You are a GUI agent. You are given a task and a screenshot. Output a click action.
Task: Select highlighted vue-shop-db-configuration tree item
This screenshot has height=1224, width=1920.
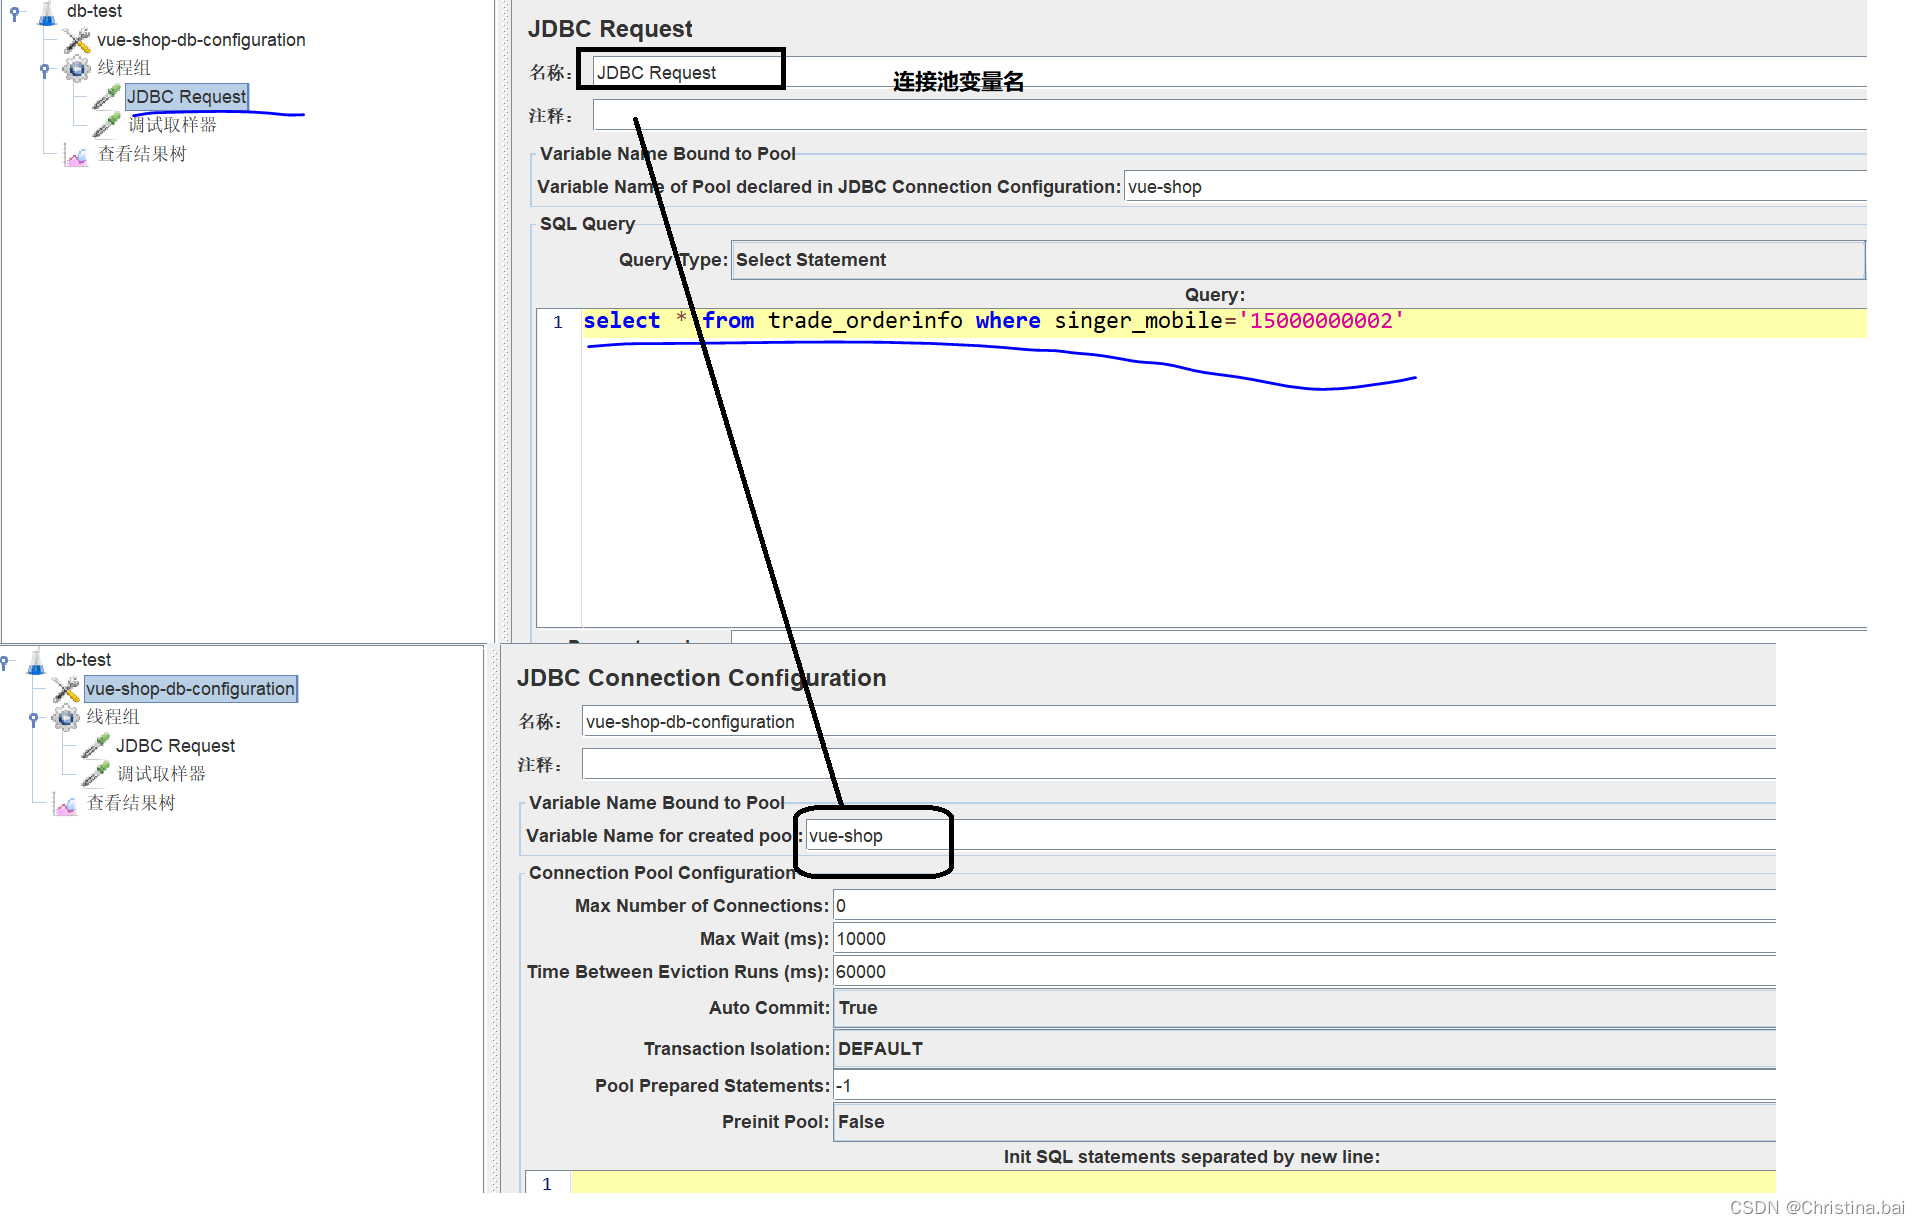tap(190, 689)
